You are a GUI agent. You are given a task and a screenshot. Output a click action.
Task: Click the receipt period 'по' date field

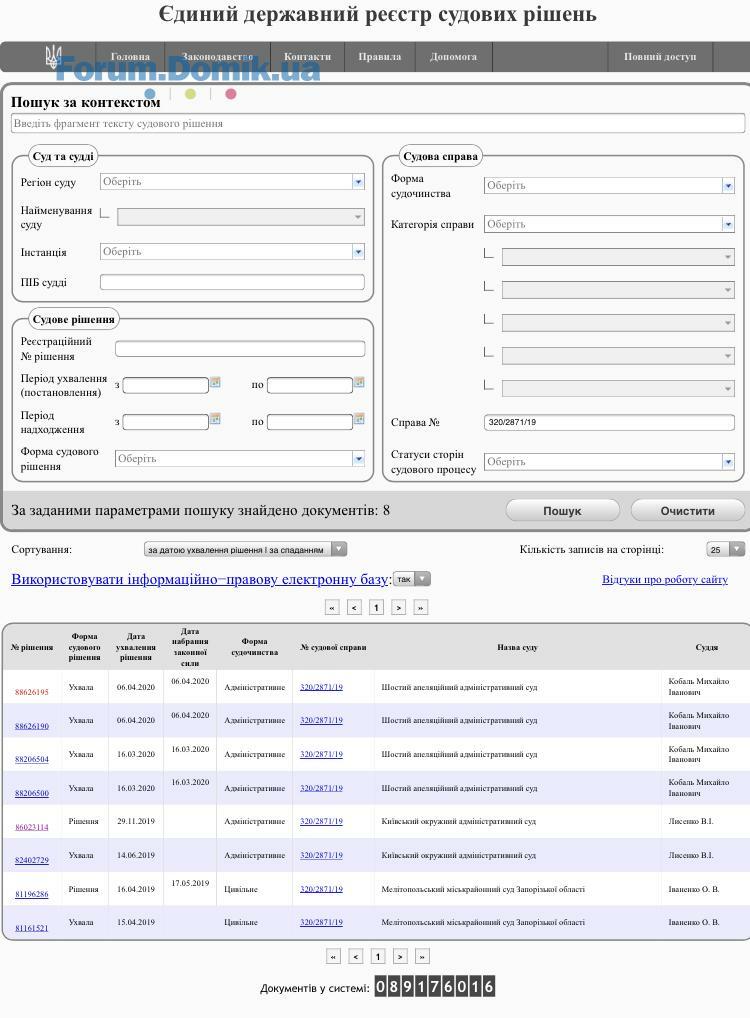[x=310, y=422]
